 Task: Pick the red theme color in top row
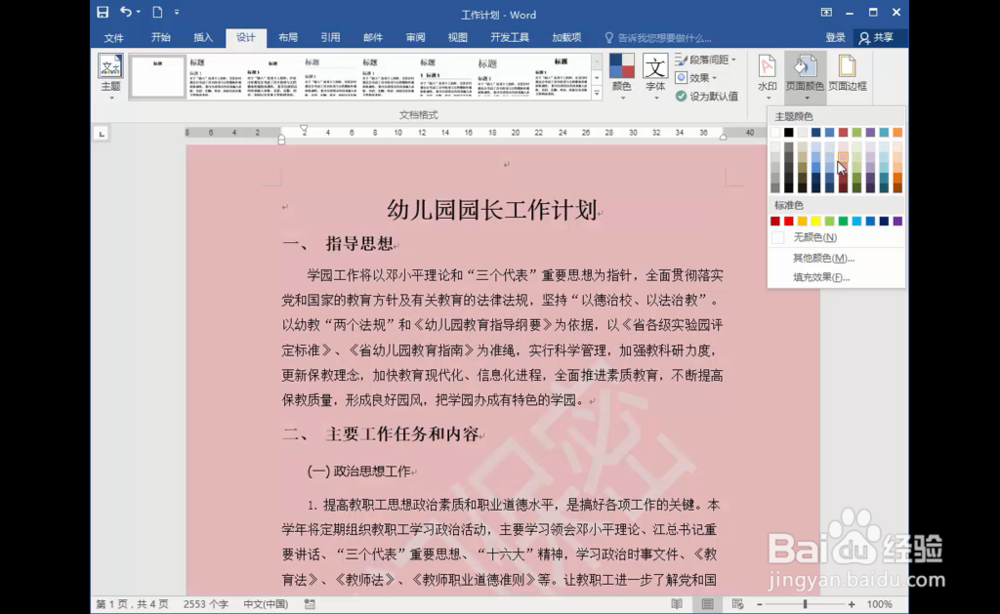coord(843,133)
